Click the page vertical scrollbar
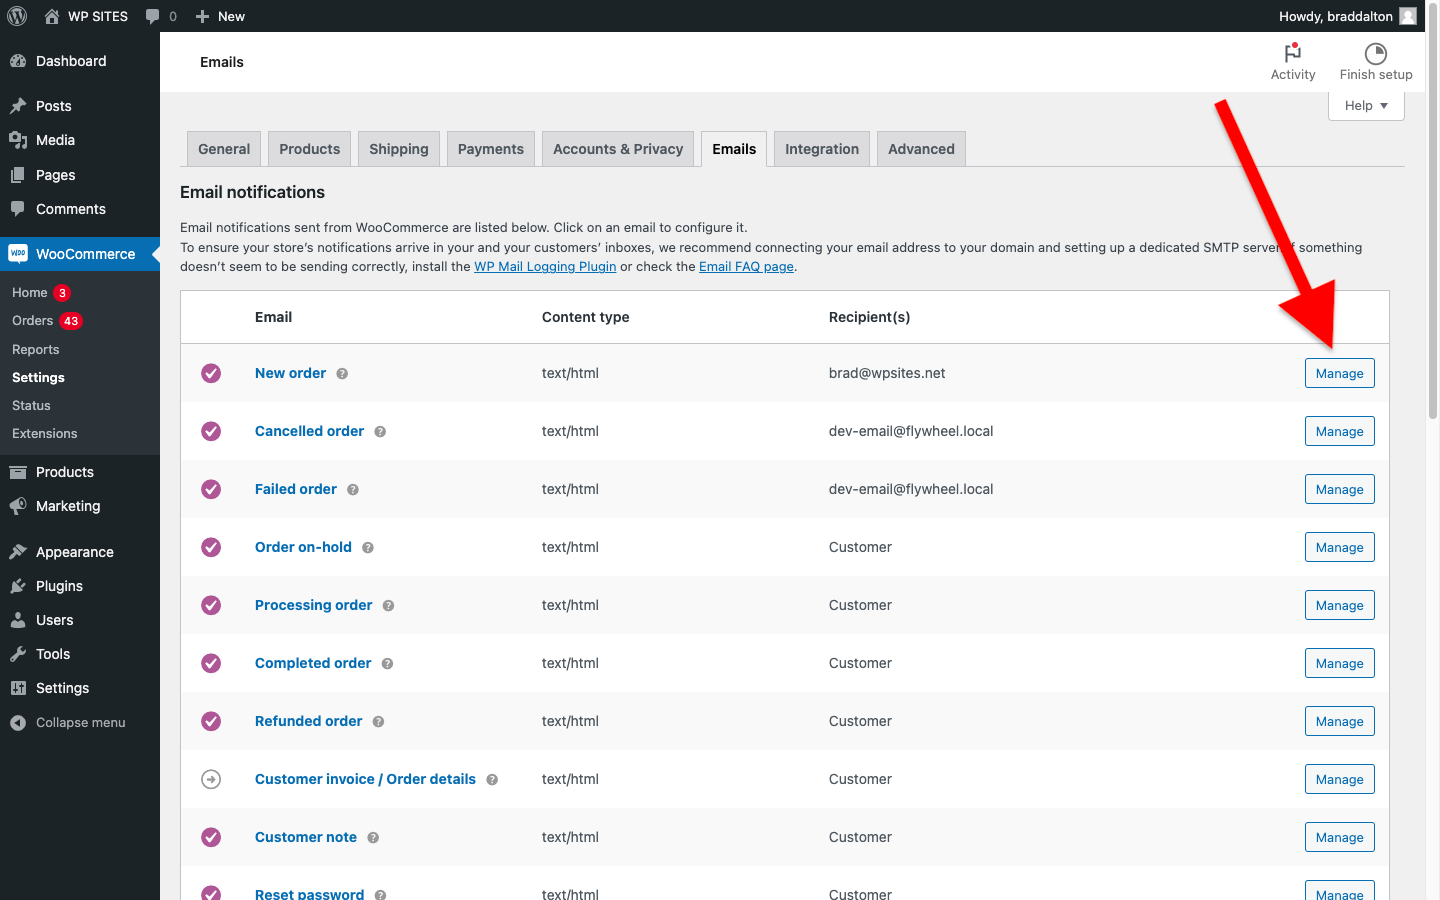Viewport: 1440px width, 900px height. [1432, 250]
